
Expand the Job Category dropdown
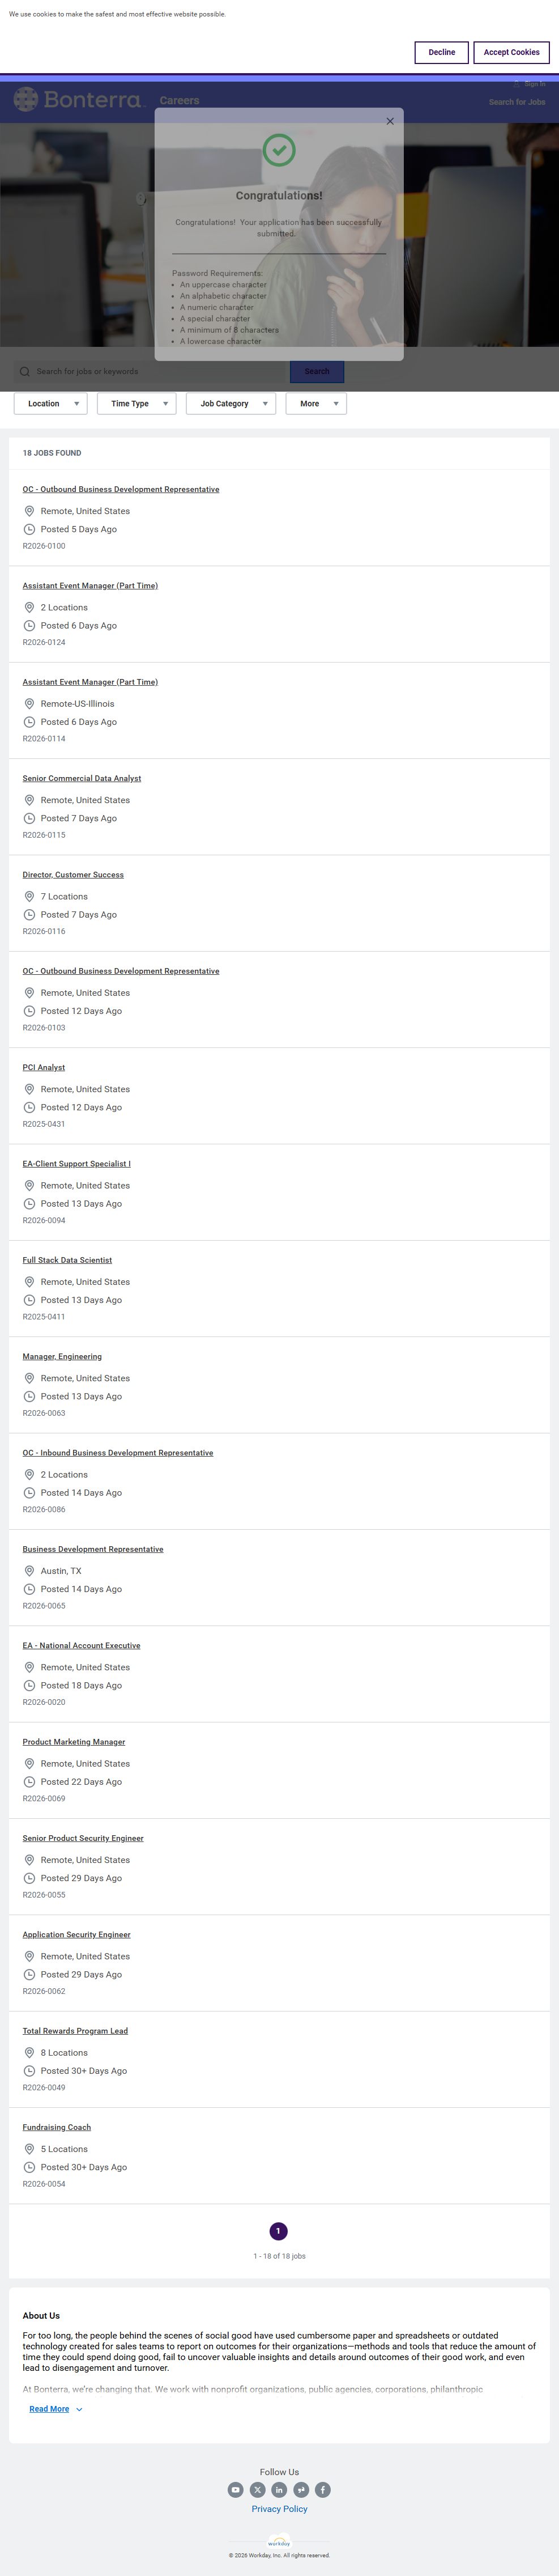click(231, 404)
